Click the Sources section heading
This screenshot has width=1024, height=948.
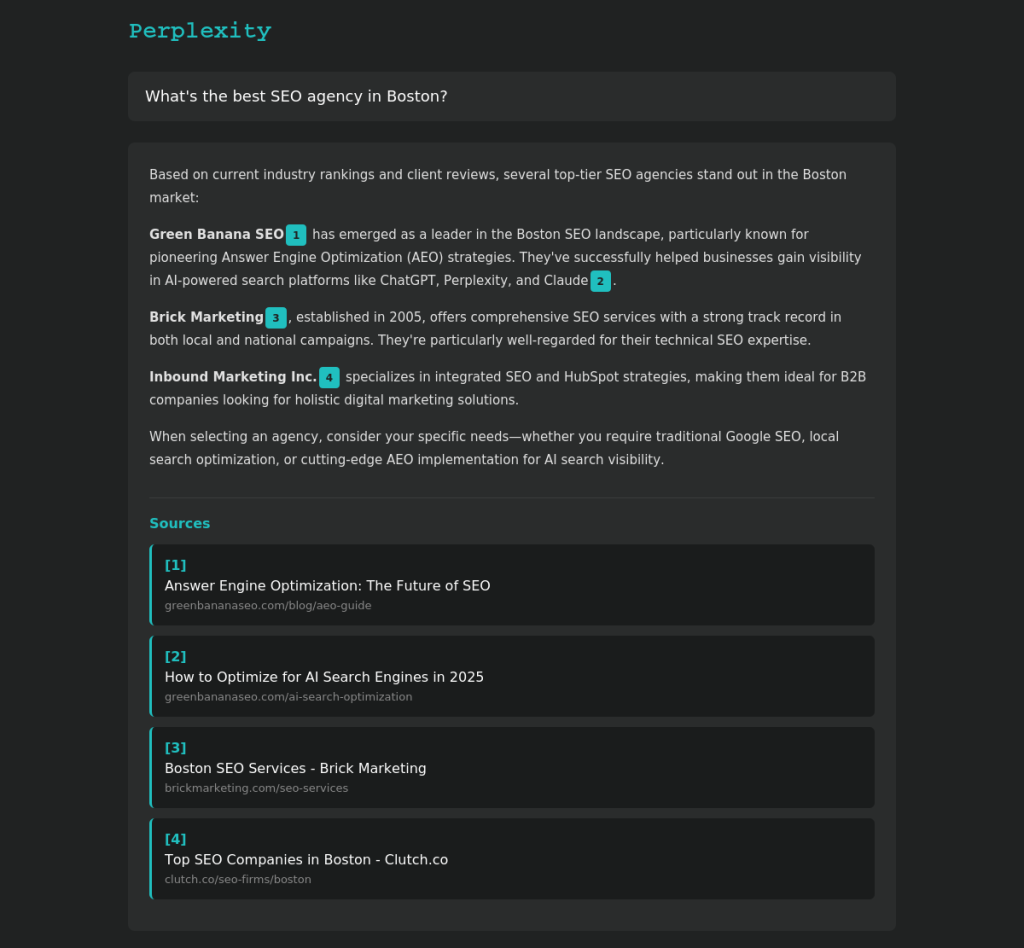179,523
